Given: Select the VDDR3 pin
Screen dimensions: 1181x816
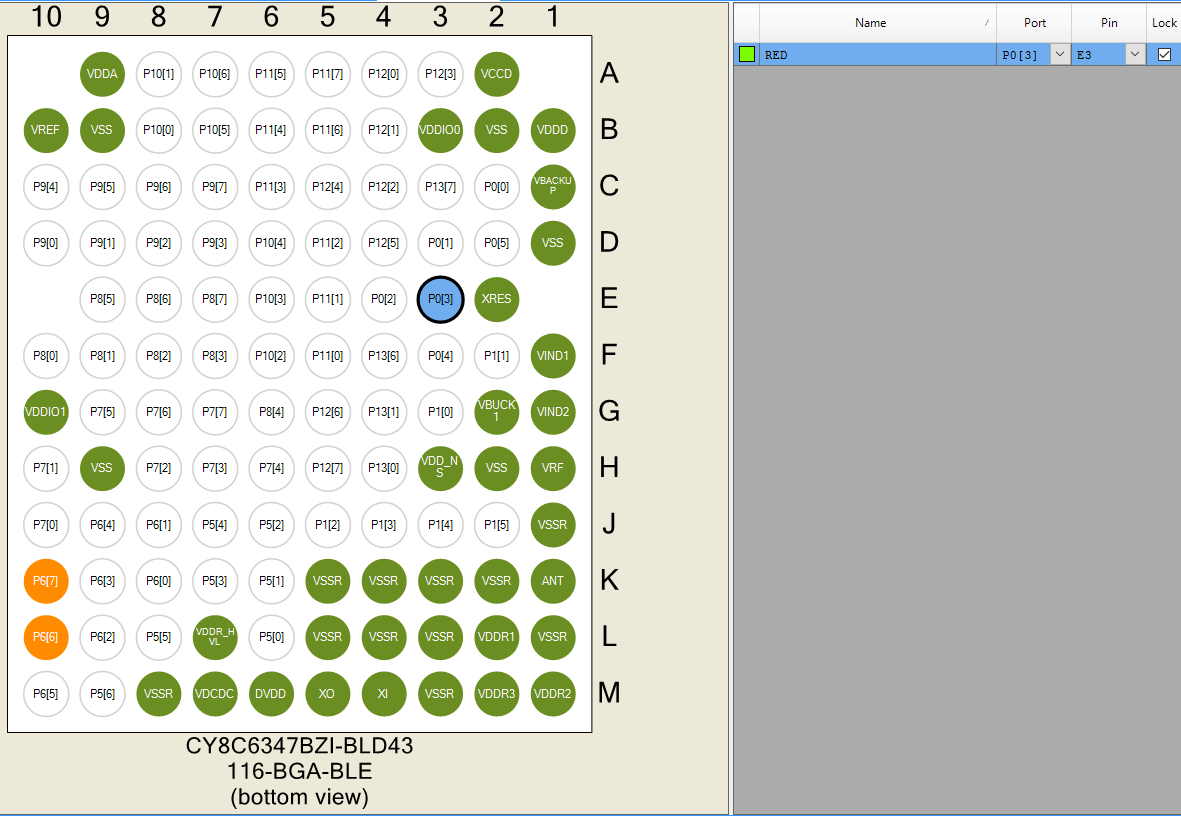Looking at the screenshot, I should (x=496, y=694).
